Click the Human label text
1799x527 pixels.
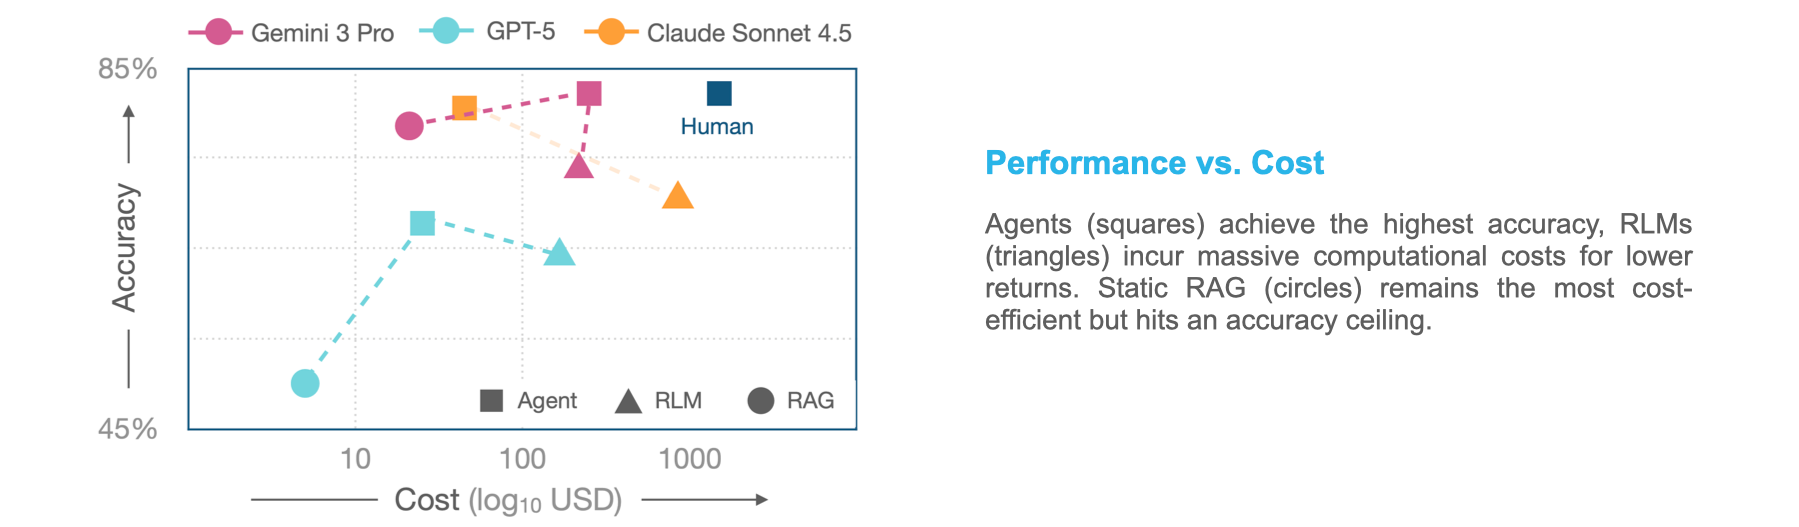point(717,127)
